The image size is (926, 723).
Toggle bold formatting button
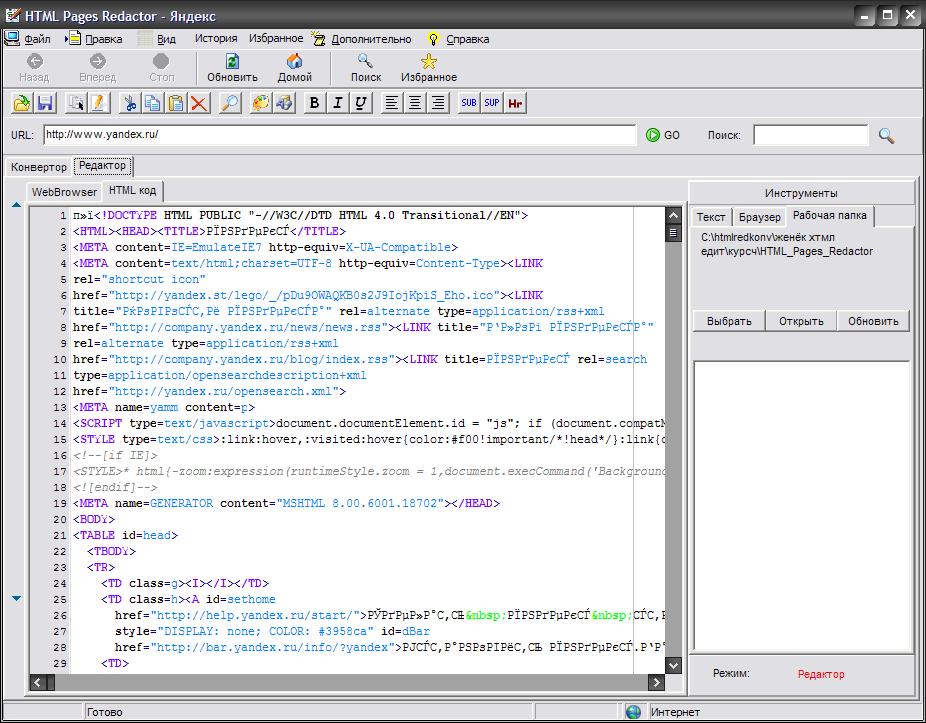pos(314,103)
